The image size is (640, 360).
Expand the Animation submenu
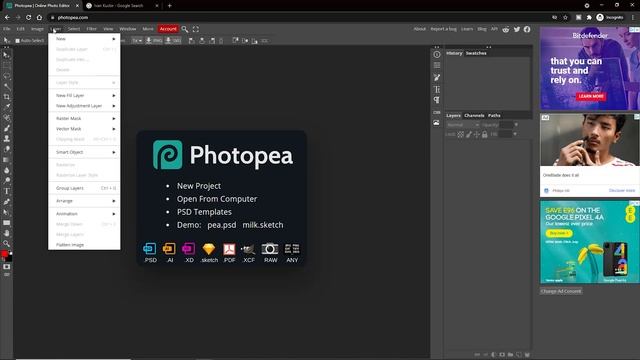pos(84,213)
